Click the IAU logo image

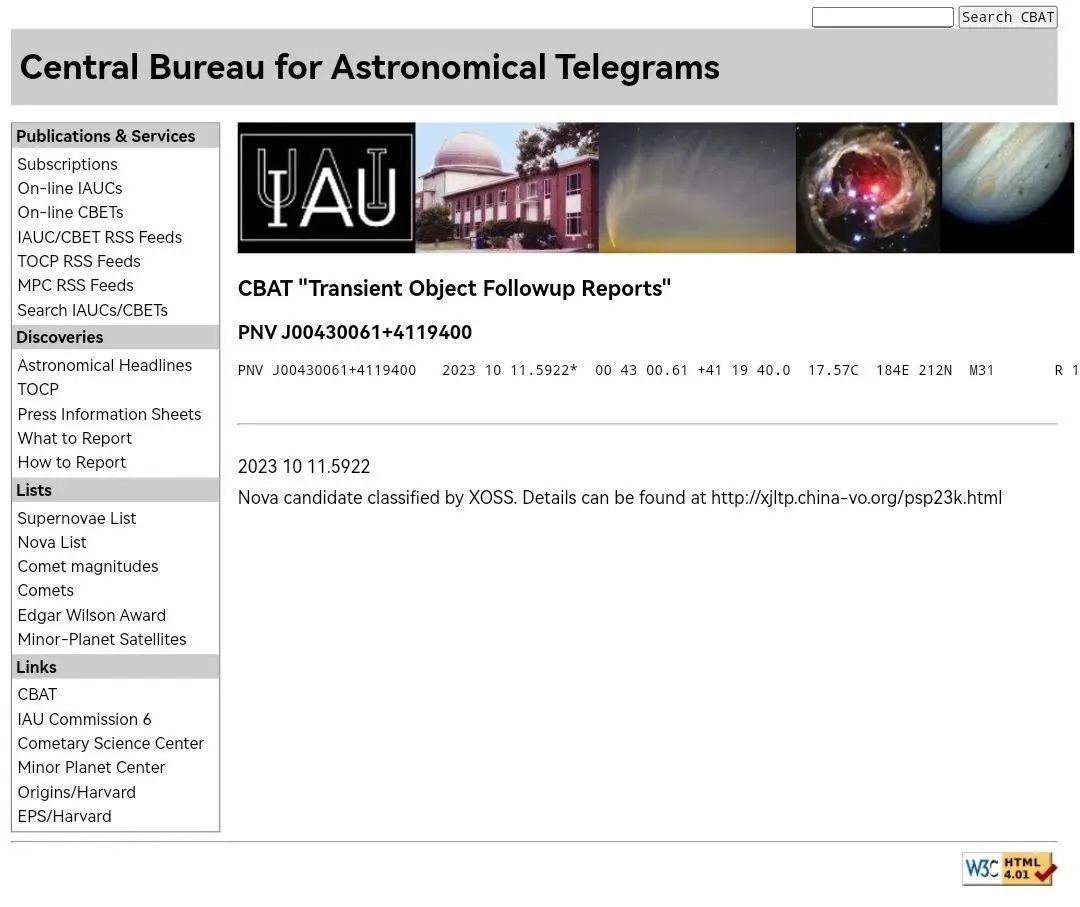point(326,188)
